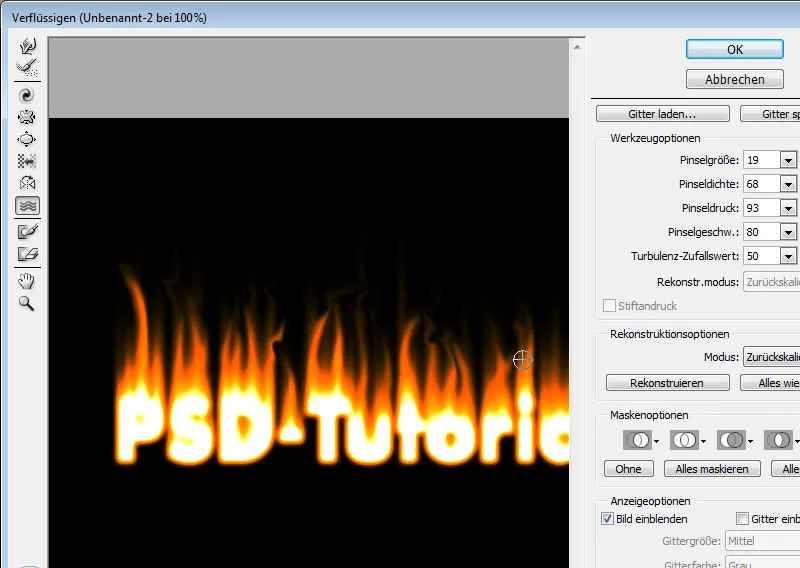Click the Turbulenz-Zufallswert value field
Viewport: 800px width, 568px height.
pos(762,256)
